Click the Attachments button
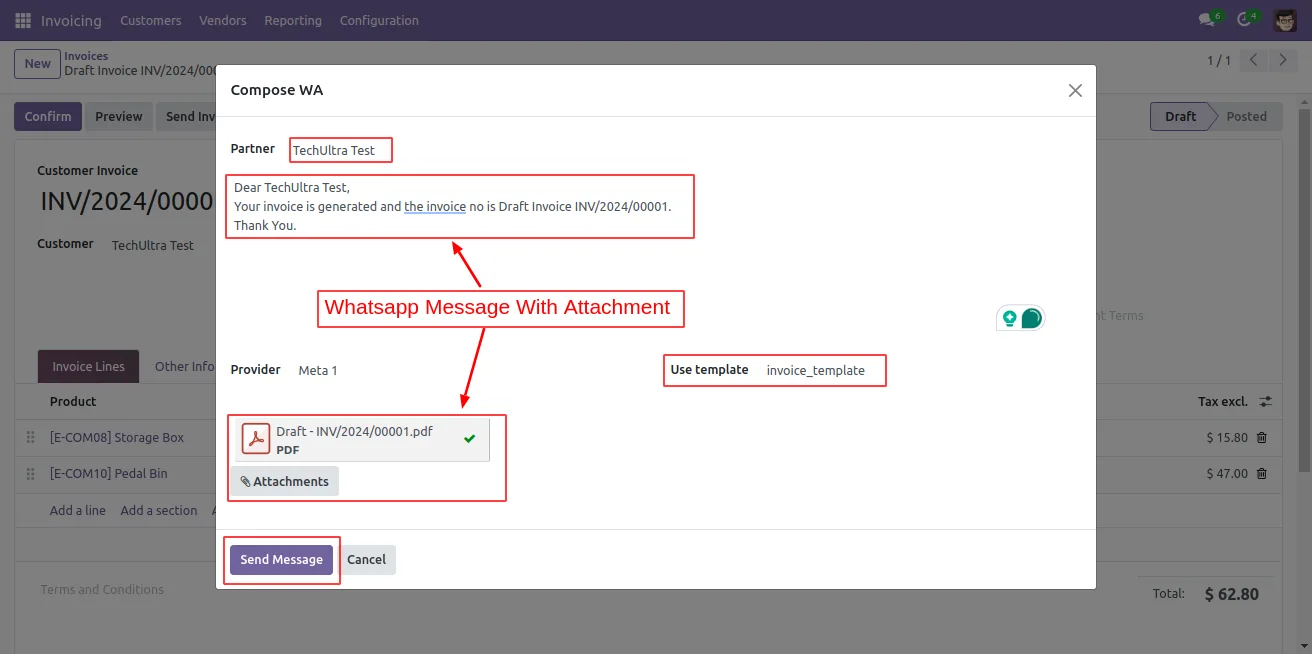Screen dimensions: 1312x654 (285, 481)
